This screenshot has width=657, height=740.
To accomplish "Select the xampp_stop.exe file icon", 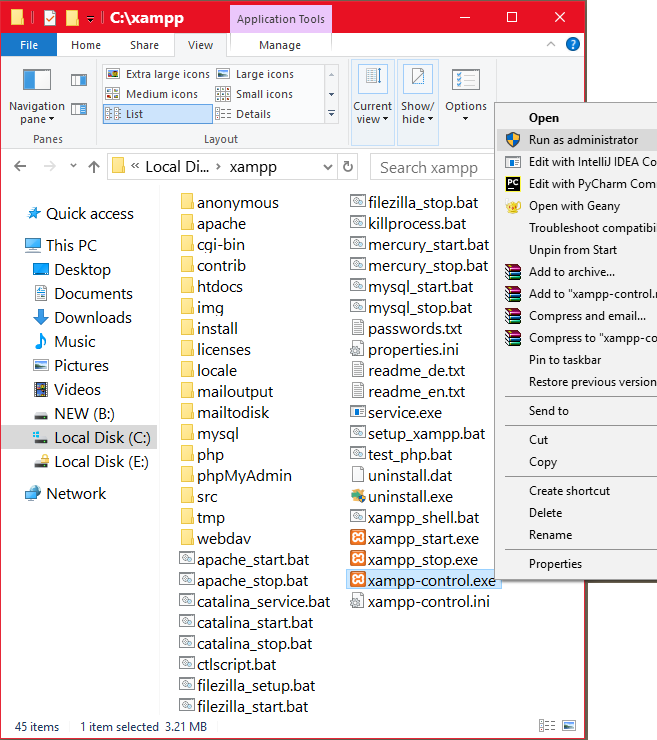I will 358,558.
